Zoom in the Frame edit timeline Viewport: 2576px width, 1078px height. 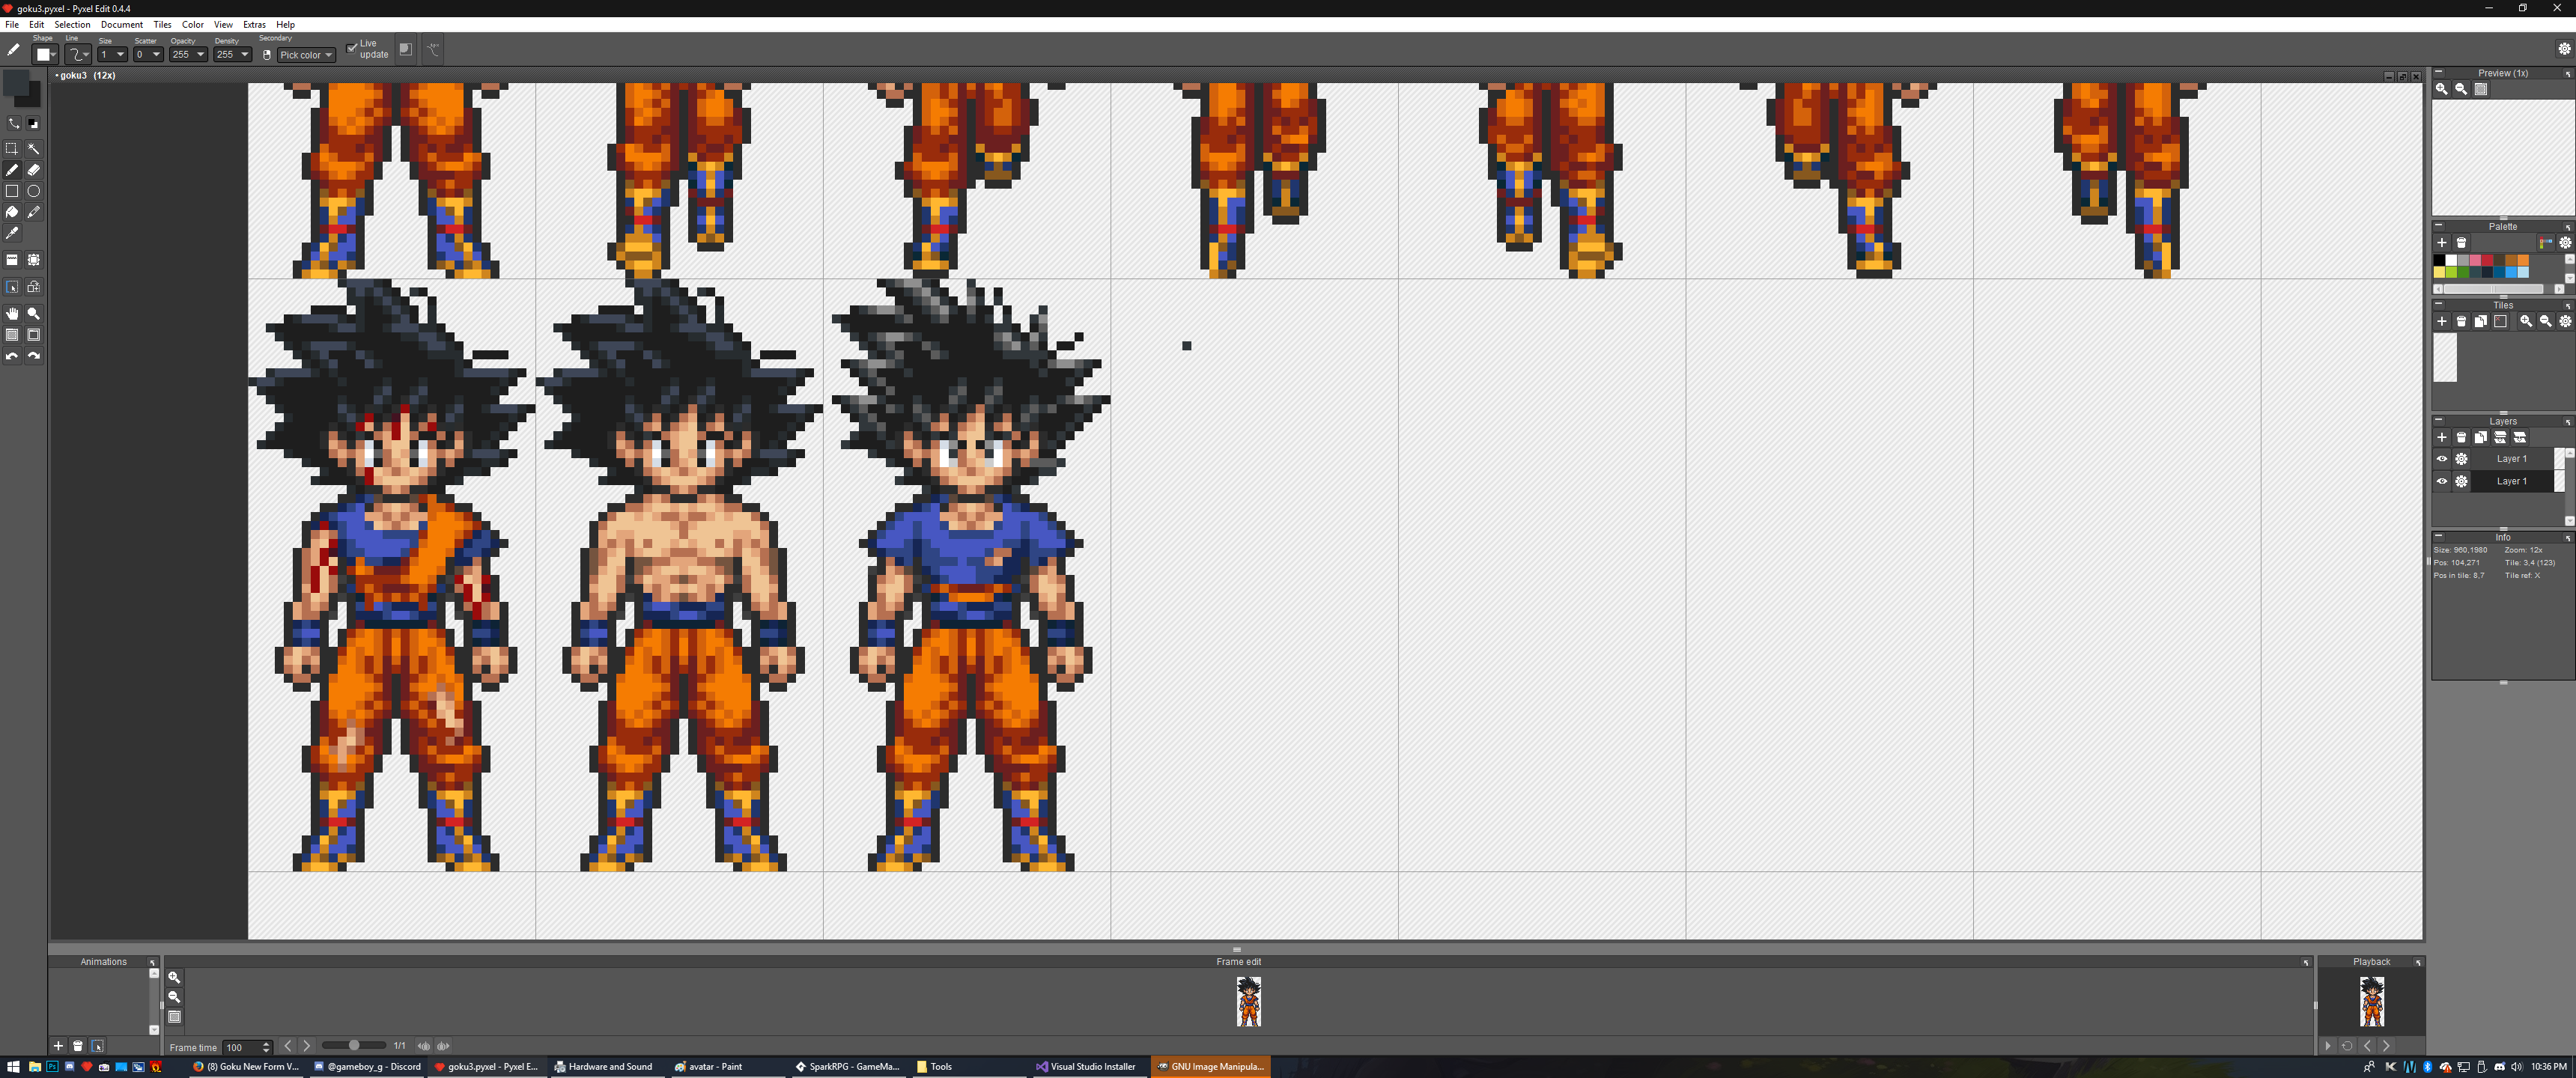(x=174, y=978)
